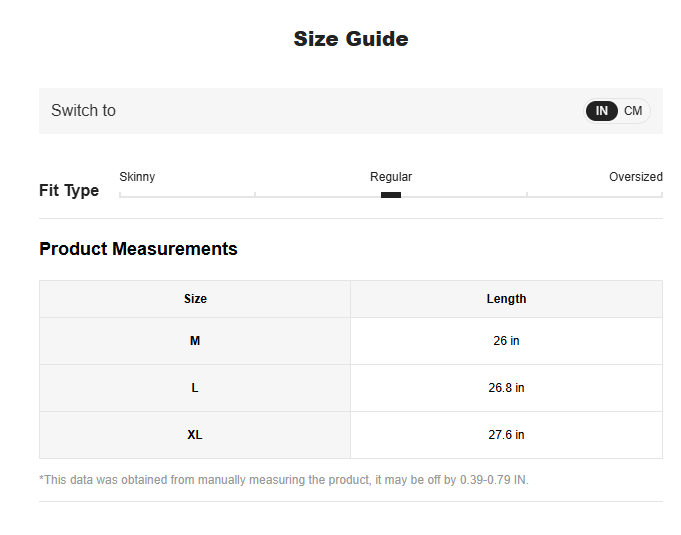Viewport: 681px width, 535px height.
Task: Click the Product Measurements heading
Action: point(138,249)
